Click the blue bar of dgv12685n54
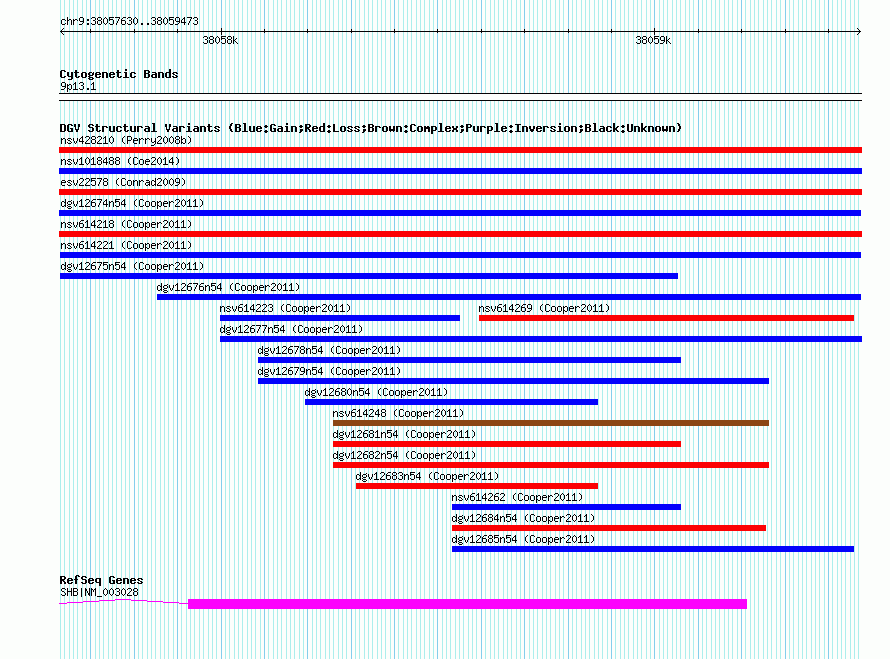Image resolution: width=890 pixels, height=659 pixels. tap(653, 549)
